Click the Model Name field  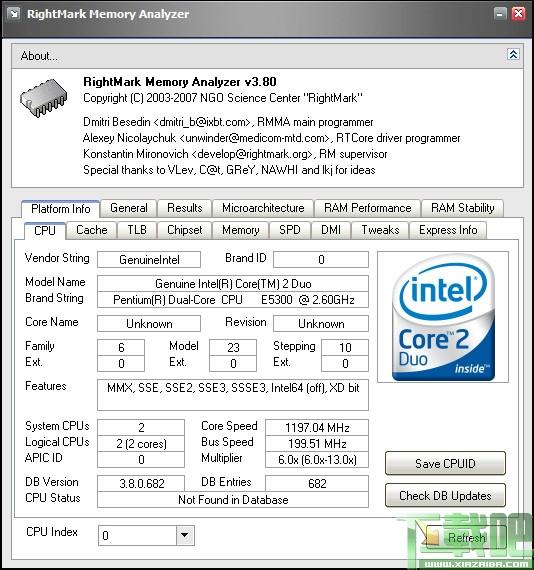click(x=233, y=284)
